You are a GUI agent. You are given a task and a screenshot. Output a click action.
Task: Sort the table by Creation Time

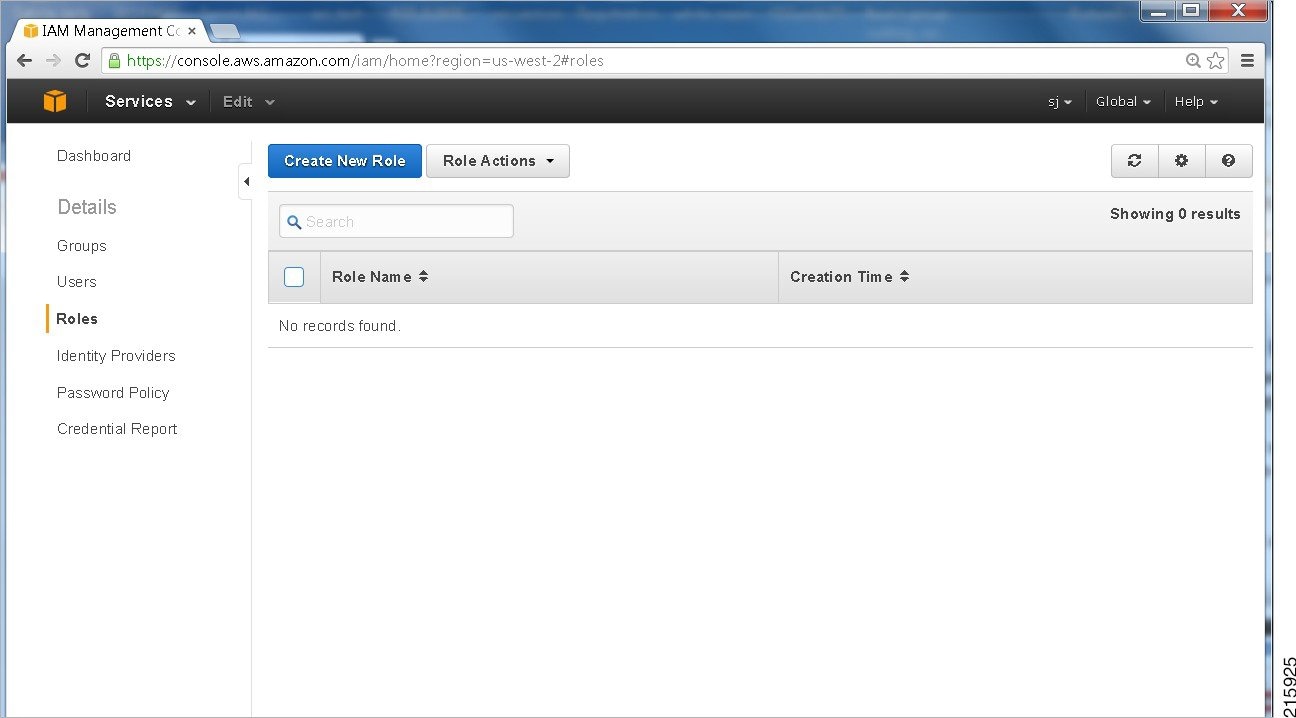849,277
